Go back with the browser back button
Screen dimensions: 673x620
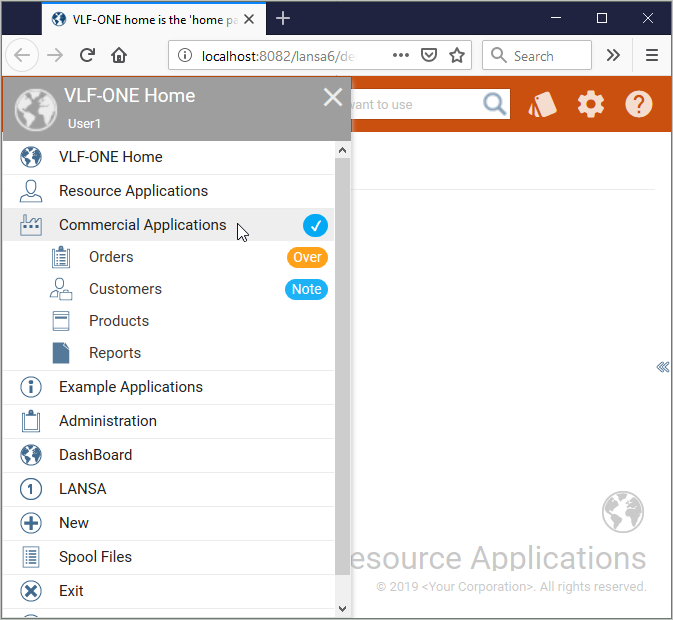[22, 55]
